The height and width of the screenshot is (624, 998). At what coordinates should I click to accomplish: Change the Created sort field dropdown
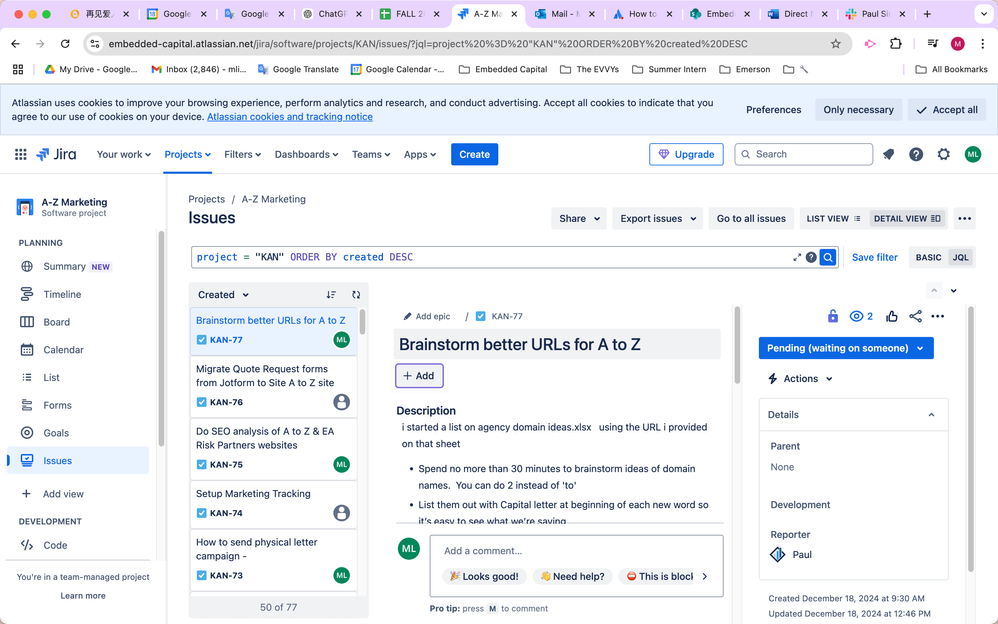(223, 295)
